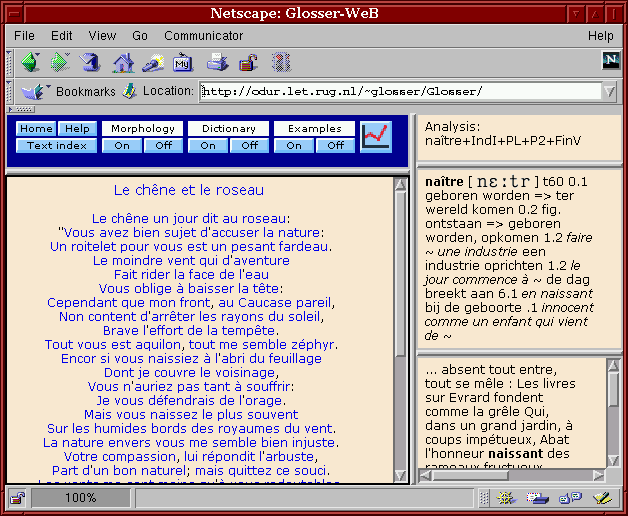Click the red line chart icon

376,137
